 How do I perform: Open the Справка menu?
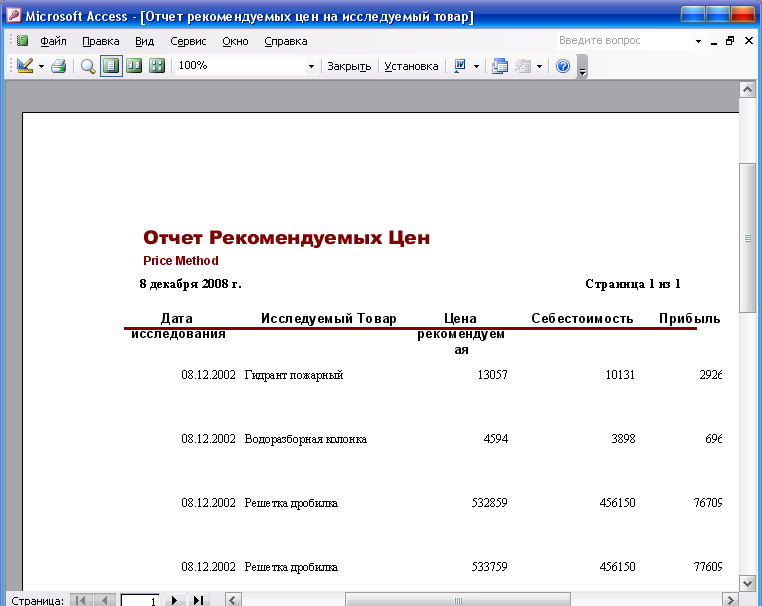(x=286, y=41)
